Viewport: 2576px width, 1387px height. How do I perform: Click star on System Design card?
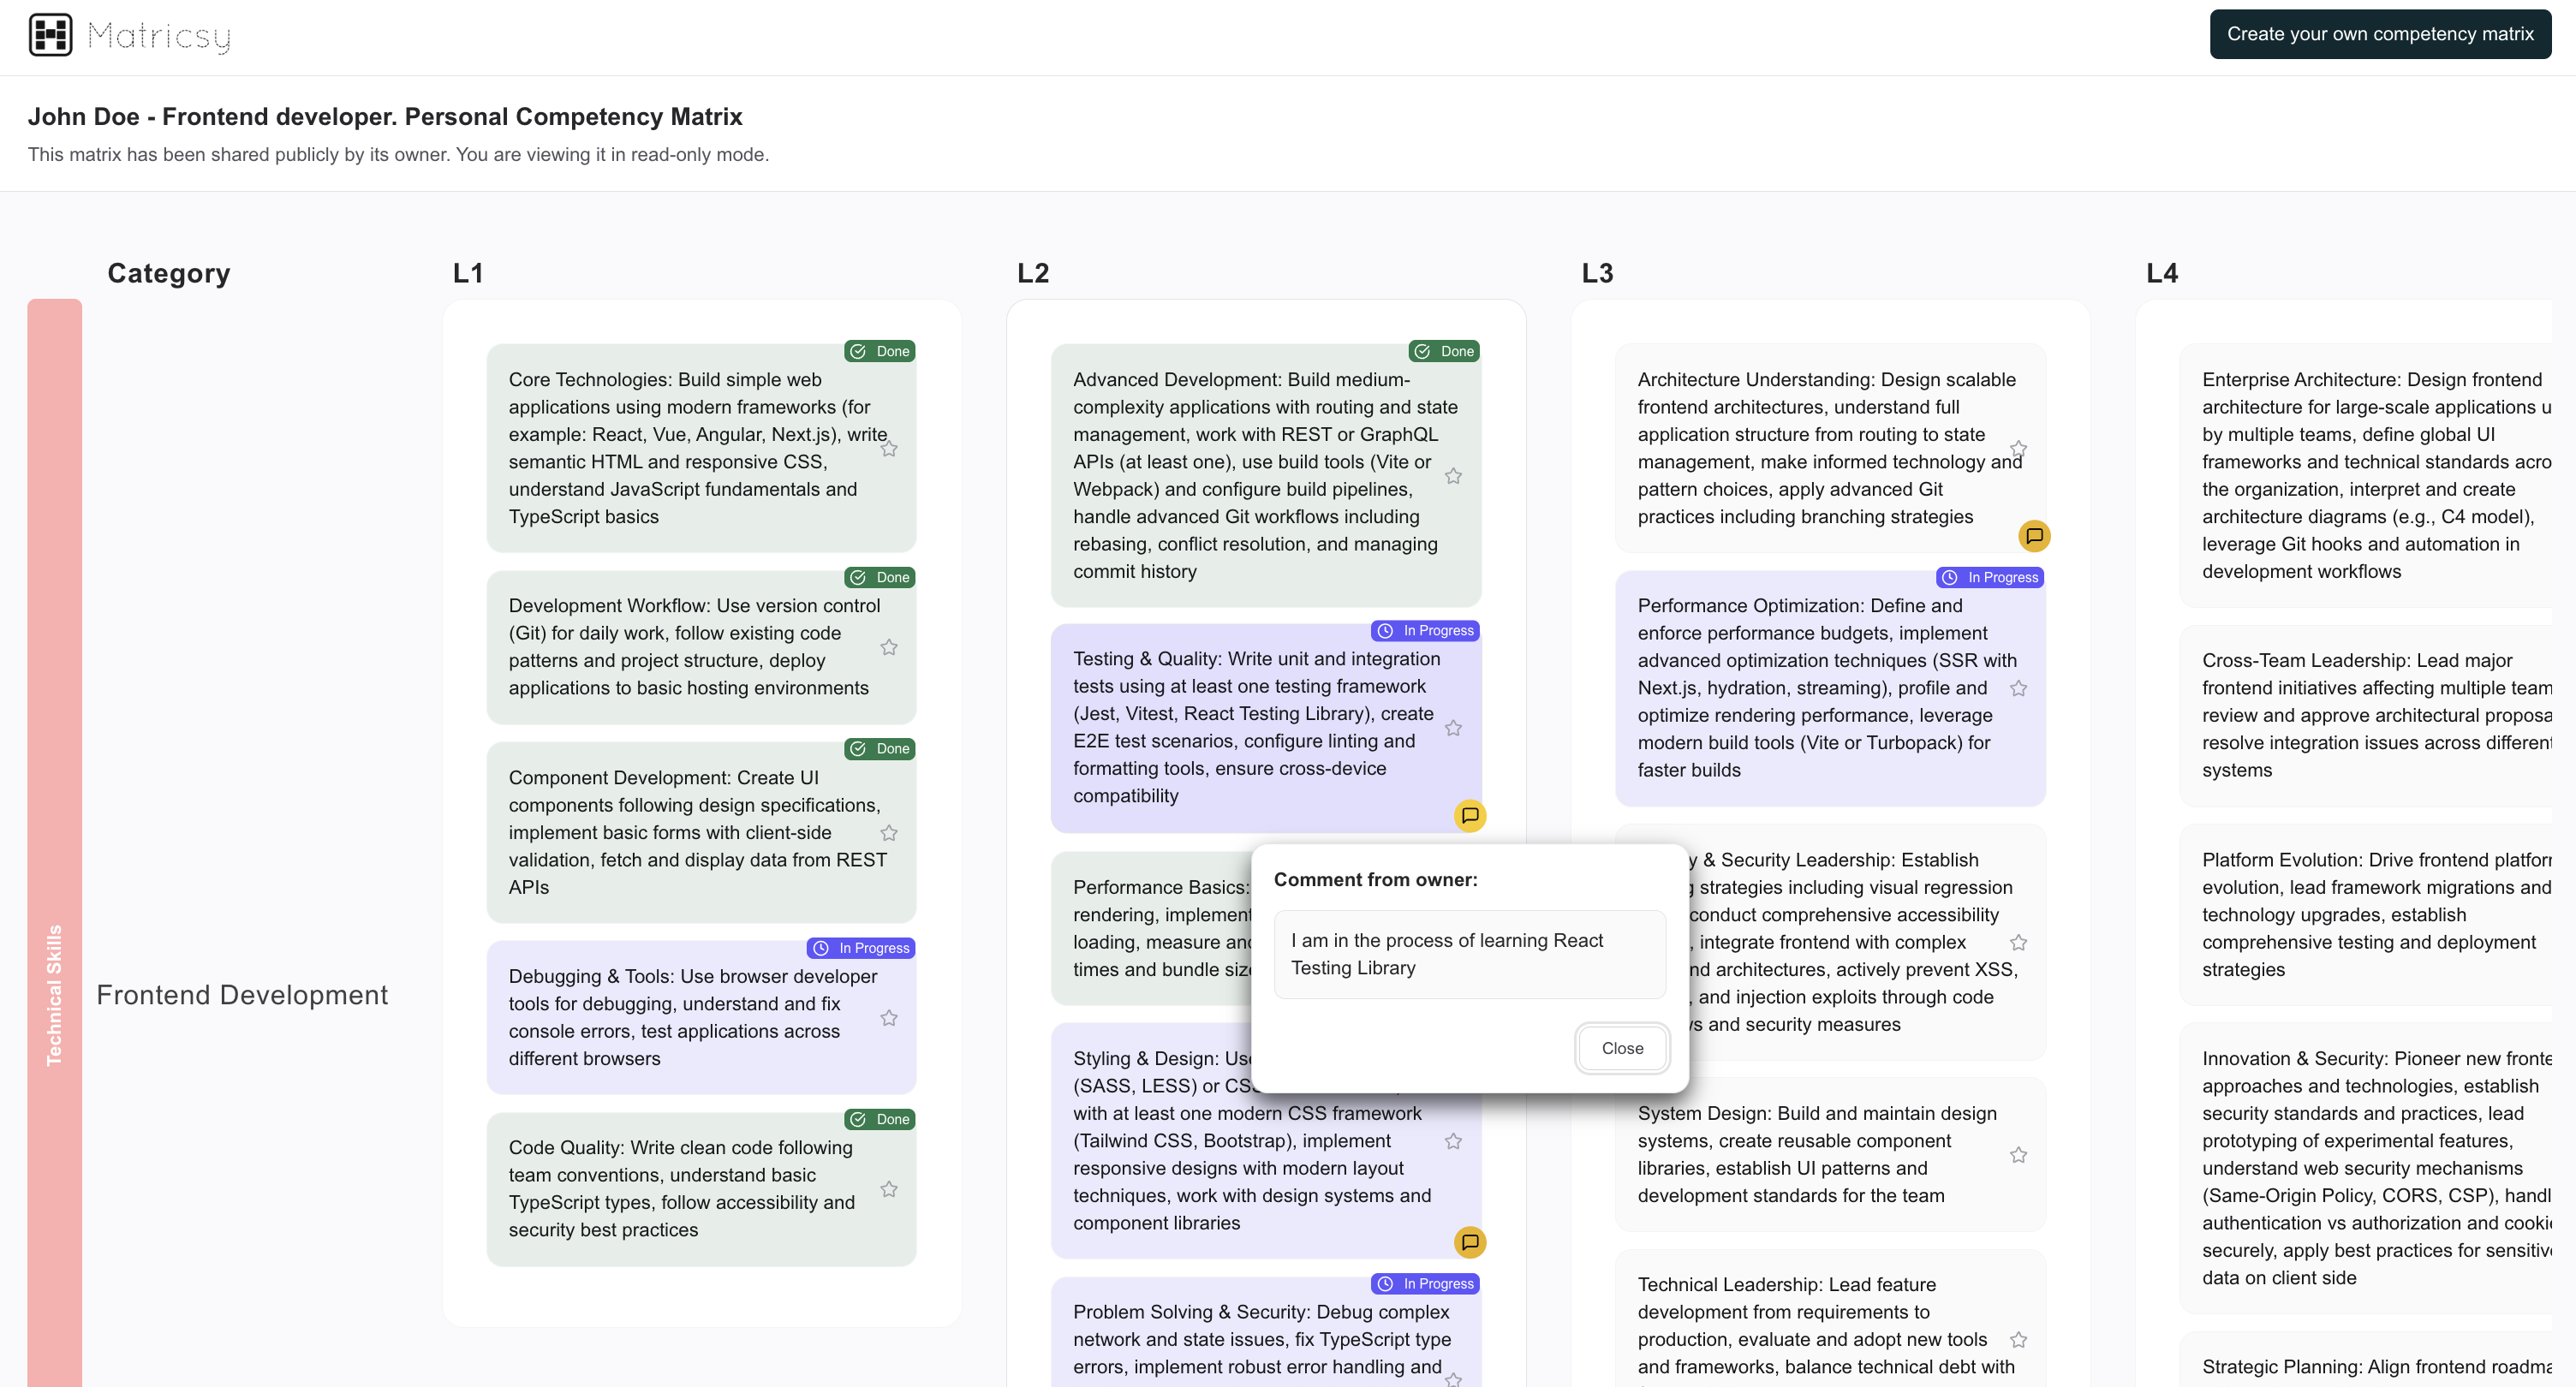click(x=2018, y=1155)
